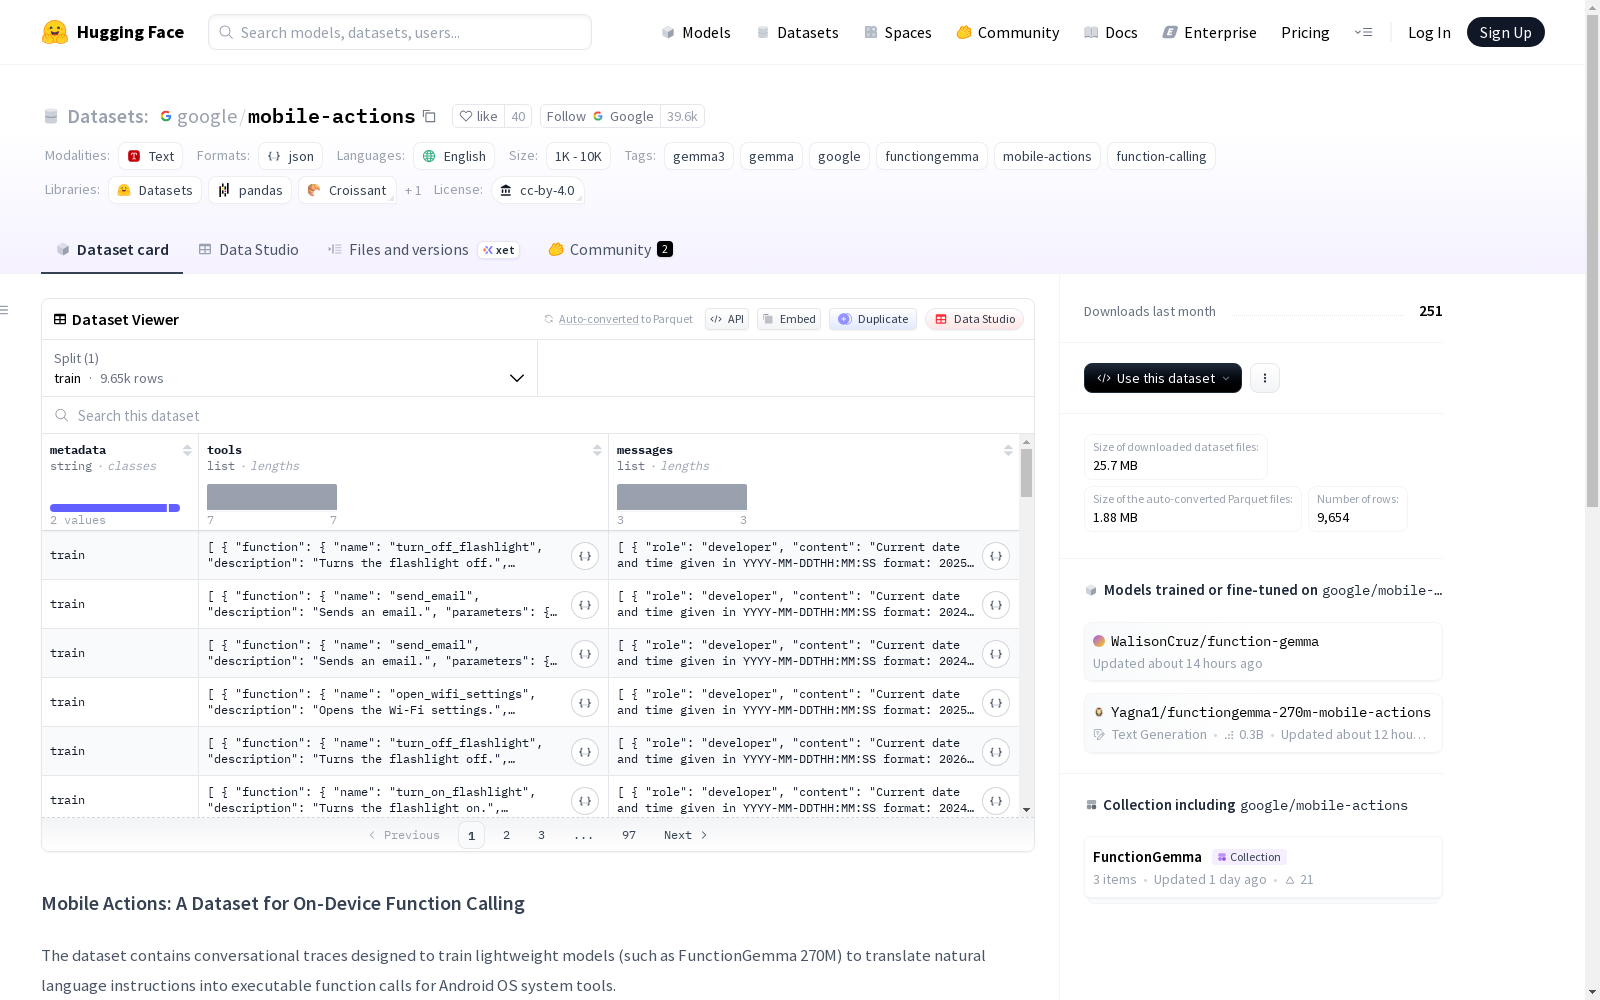The width and height of the screenshot is (1600, 1000).
Task: Open the more navigation menu icon
Action: (1363, 32)
